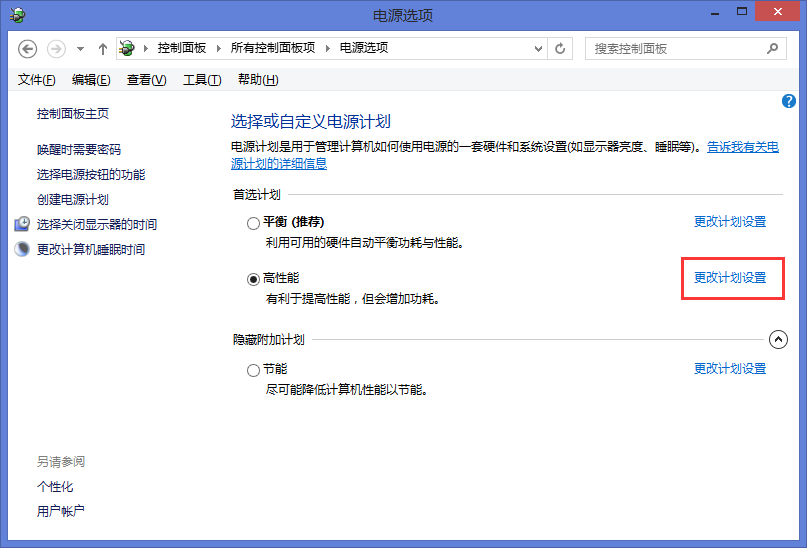Select the 高性能 power plan
Viewport: 807px width, 548px height.
pyautogui.click(x=253, y=279)
